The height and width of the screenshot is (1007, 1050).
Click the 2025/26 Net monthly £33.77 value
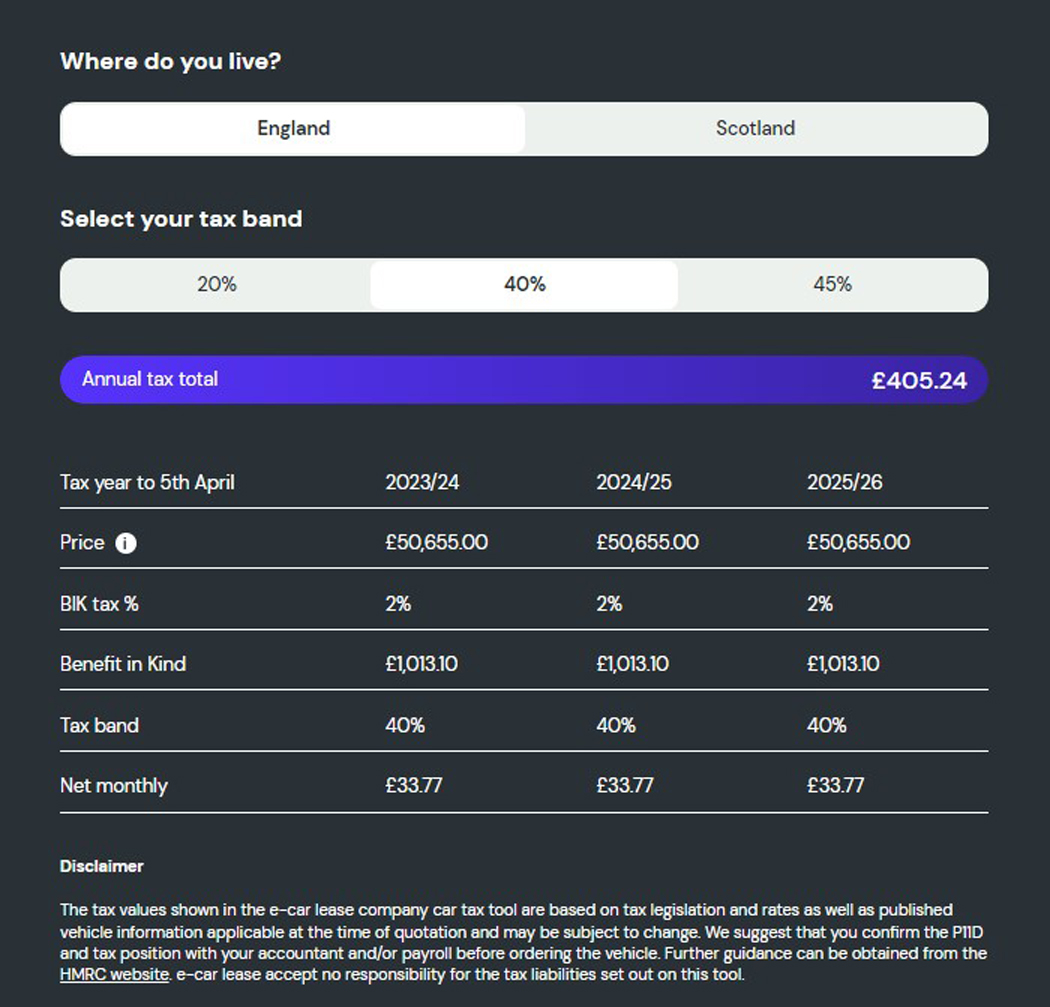click(x=836, y=785)
